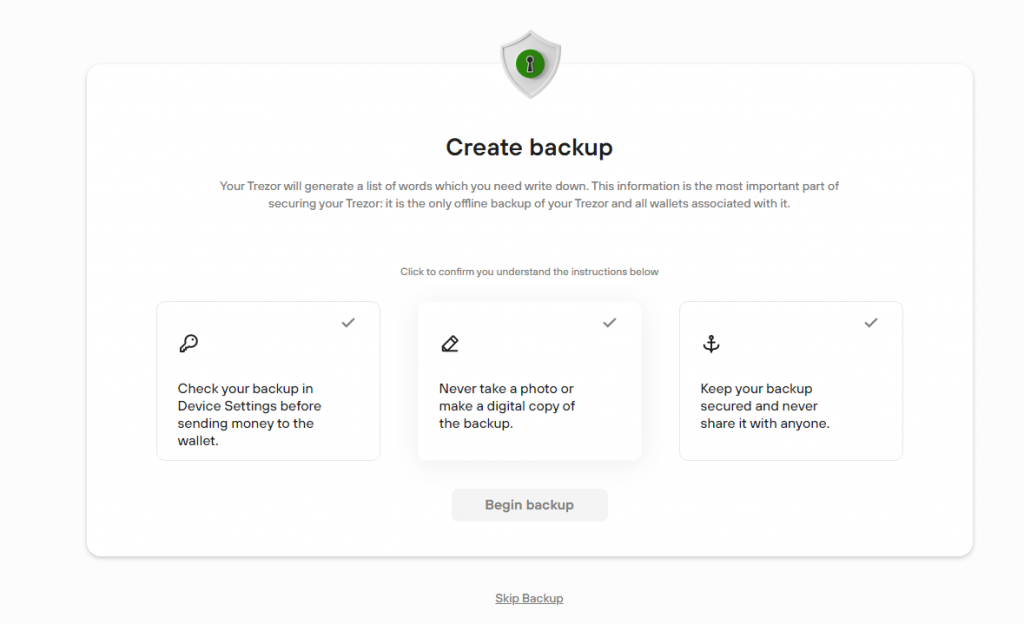1024x624 pixels.
Task: Select 'Keep your backup secured' text
Action: (x=765, y=406)
